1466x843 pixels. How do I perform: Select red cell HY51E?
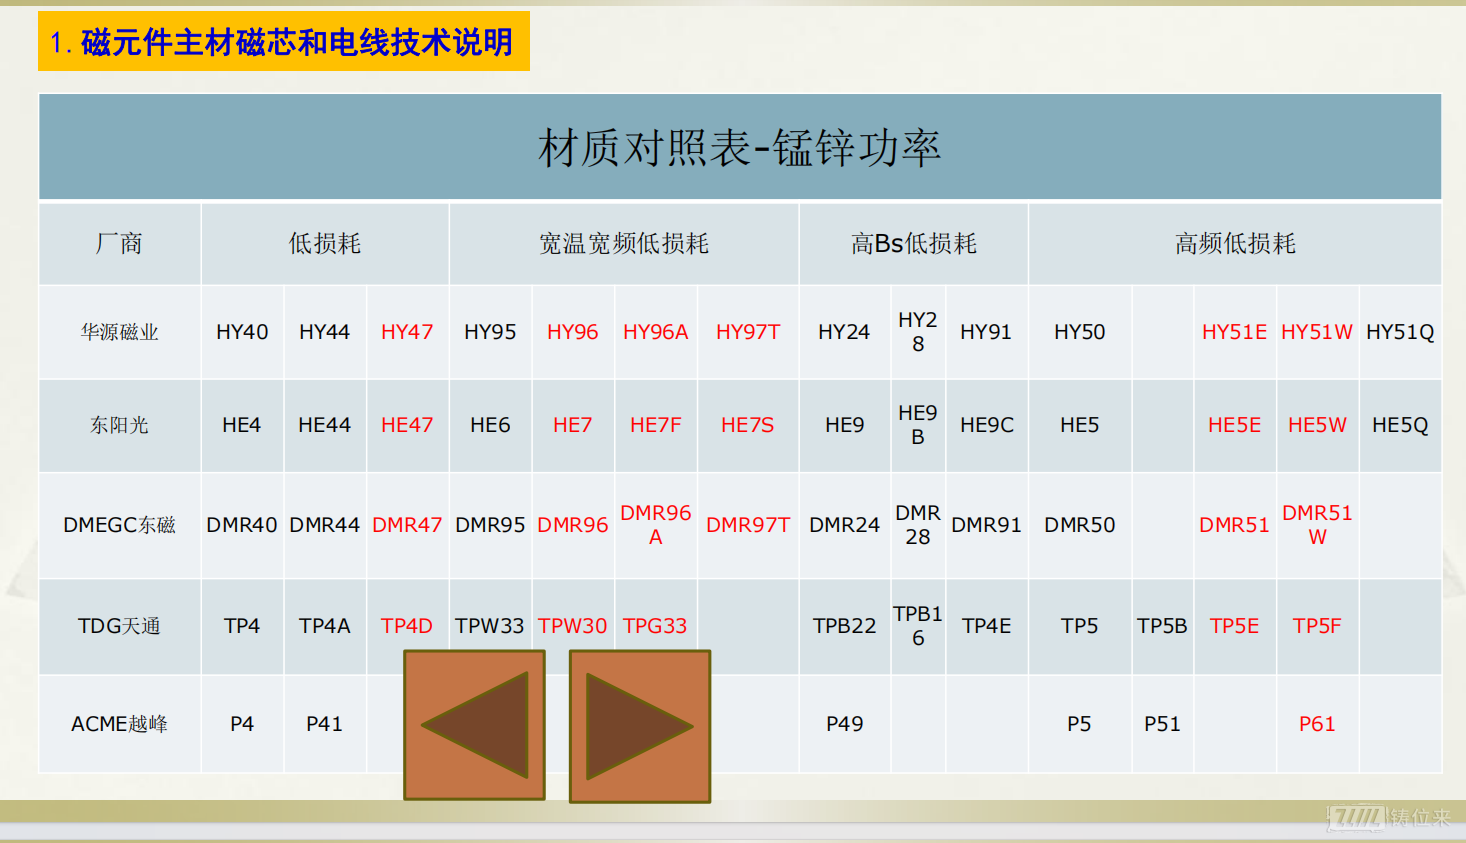1234,332
